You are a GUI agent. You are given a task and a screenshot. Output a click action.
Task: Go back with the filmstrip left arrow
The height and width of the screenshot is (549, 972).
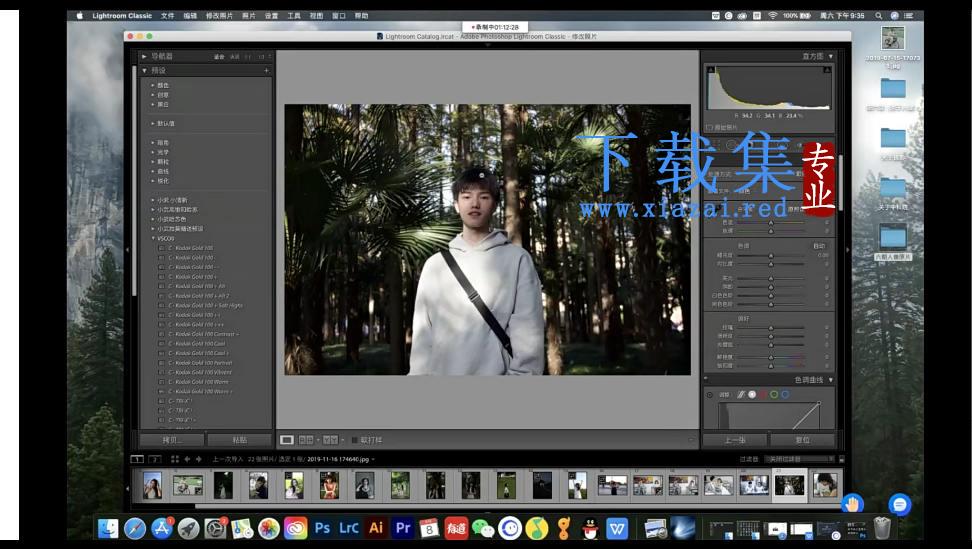(x=187, y=459)
